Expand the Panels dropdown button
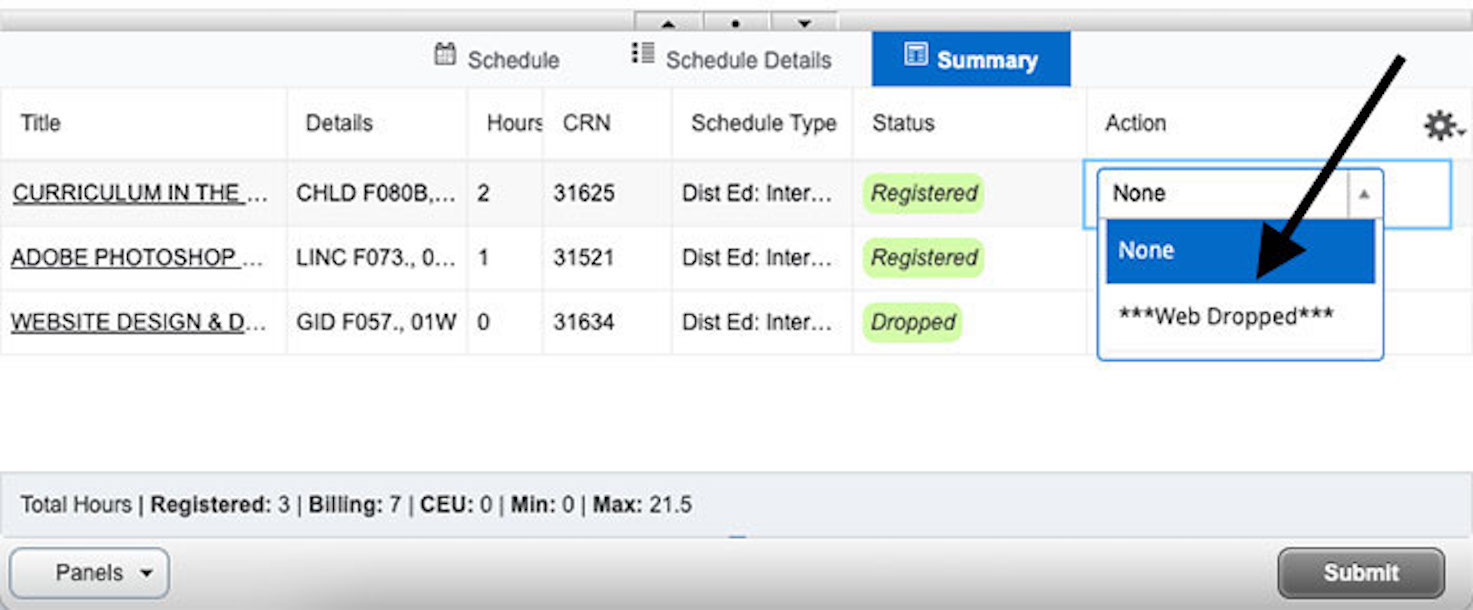The height and width of the screenshot is (610, 1473). (x=90, y=573)
